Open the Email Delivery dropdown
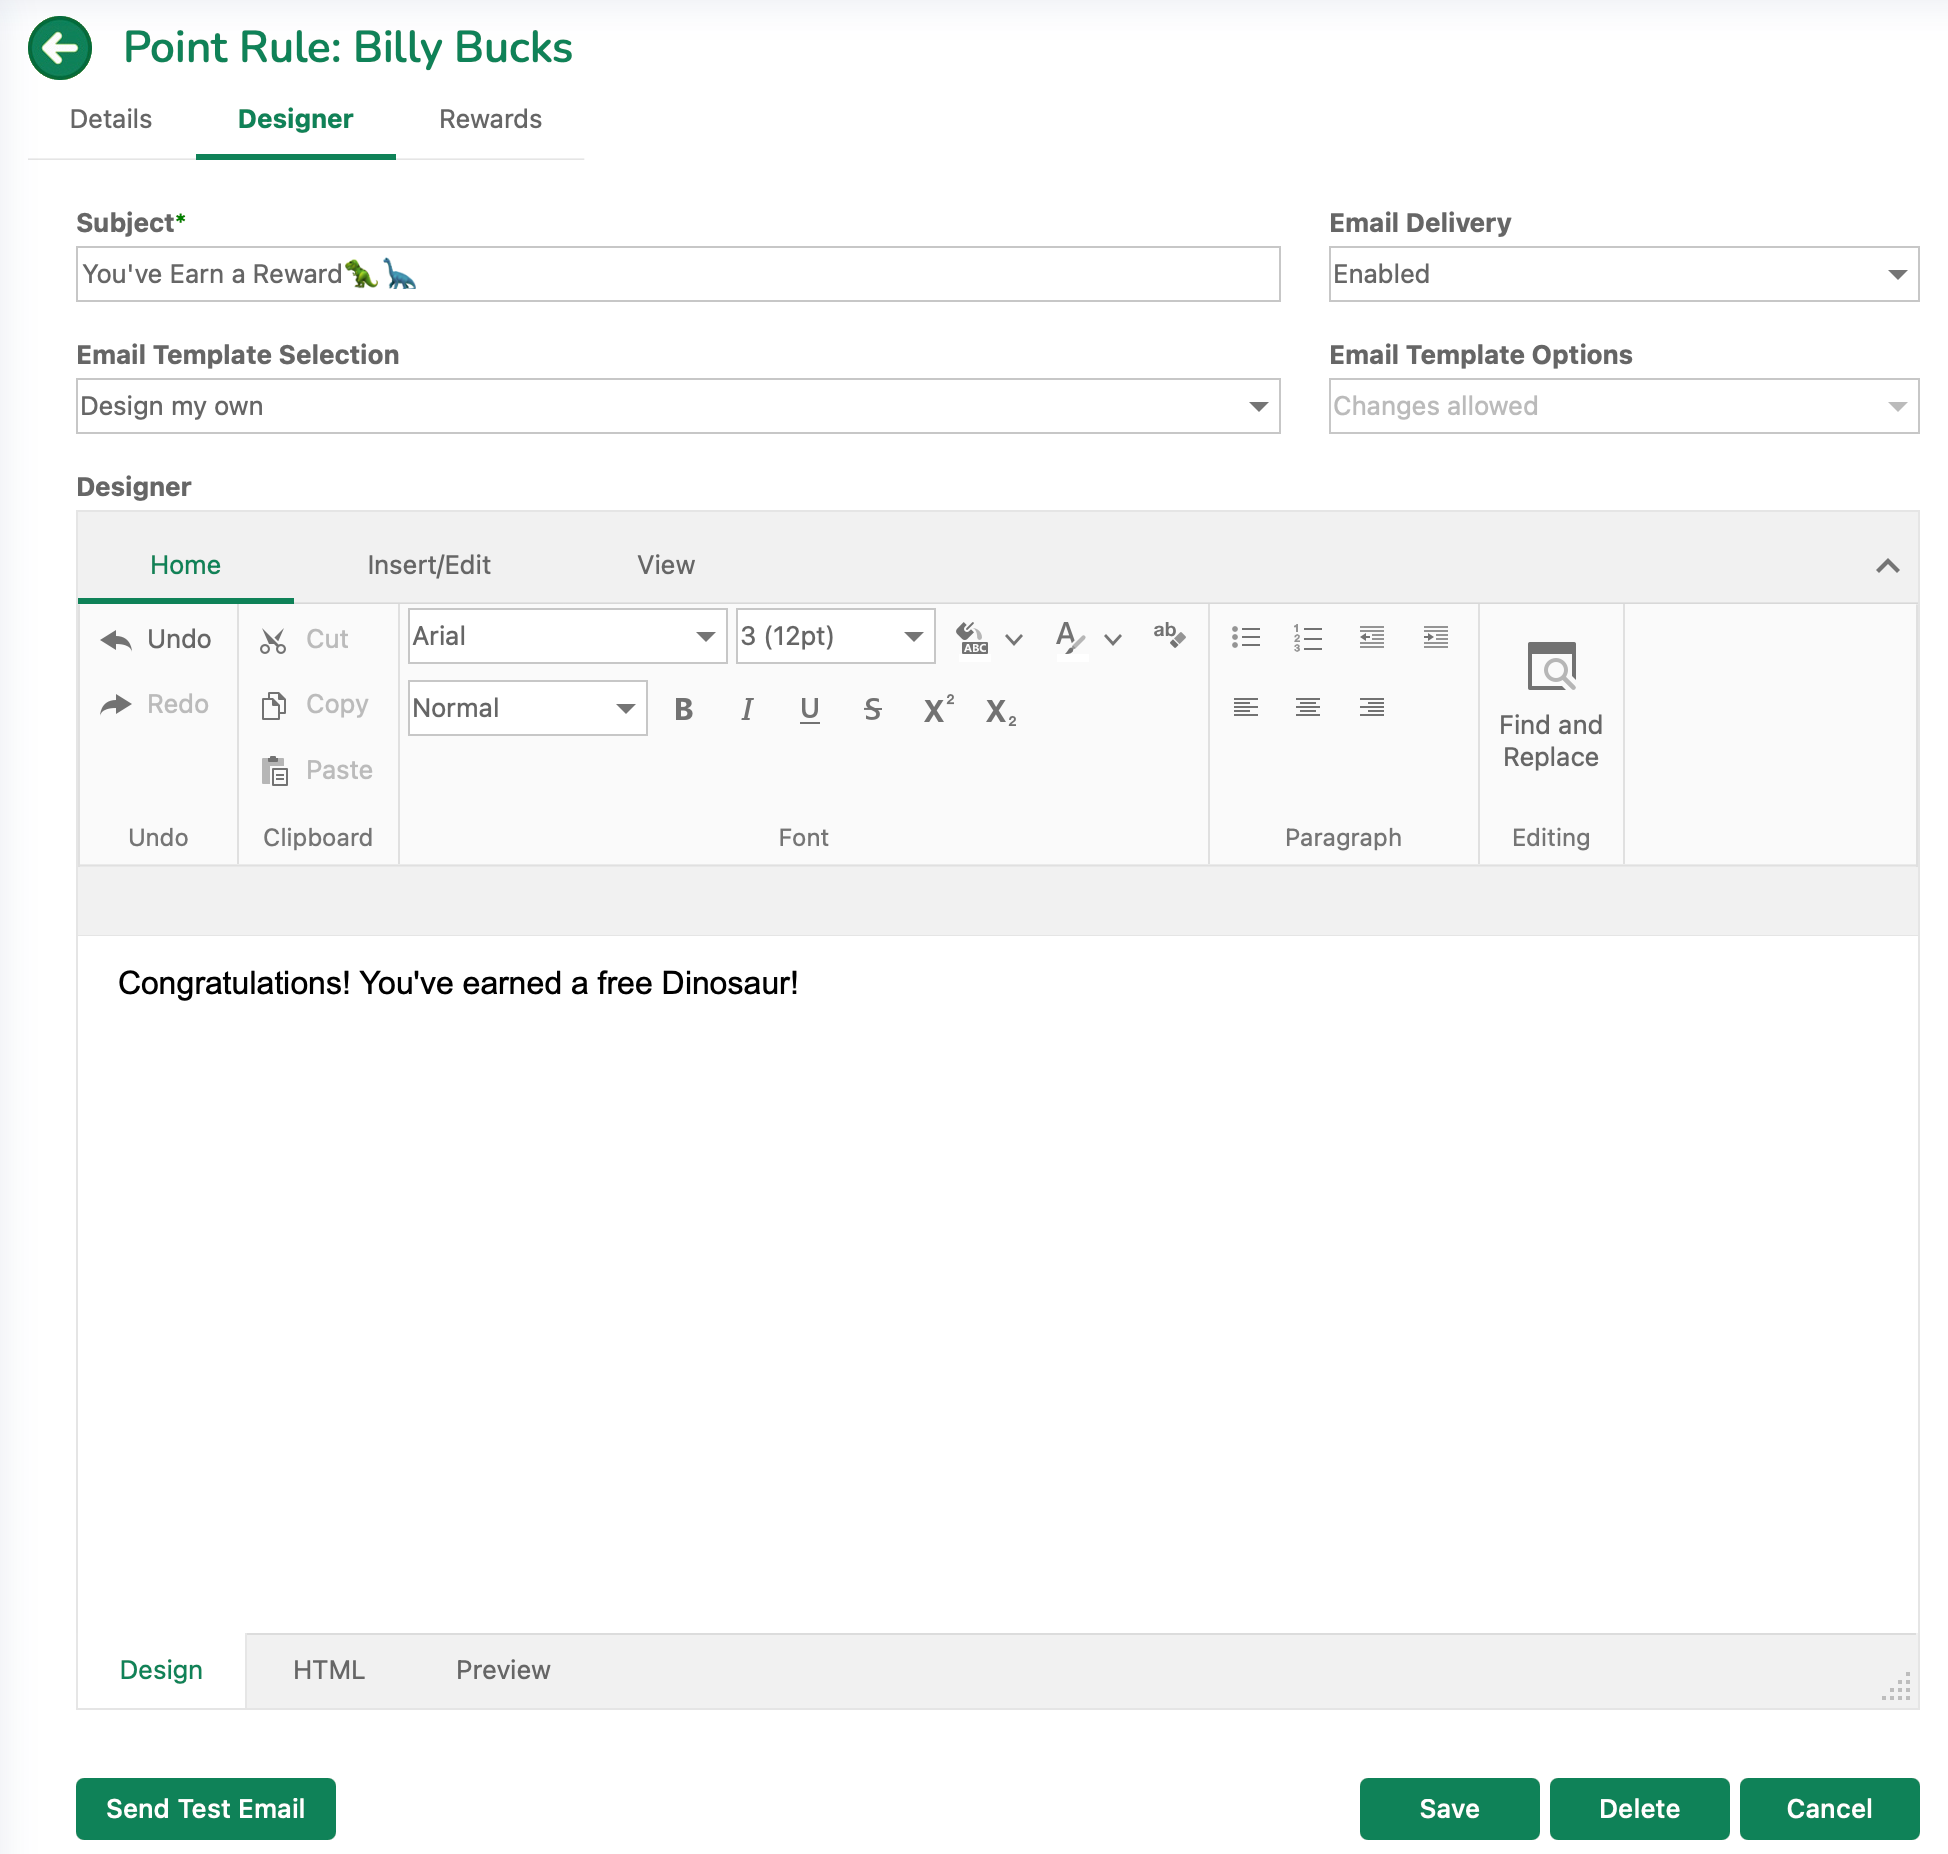Screen dimensions: 1948x1854 pyautogui.click(x=1623, y=274)
